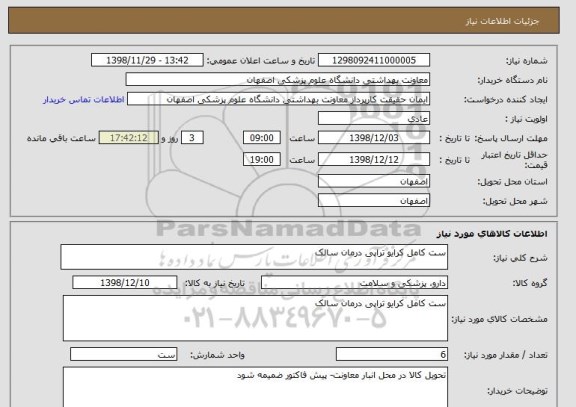Image resolution: width=576 pixels, height=407 pixels.
Task: Click the شهر محل تحویل label
Action: (515, 201)
